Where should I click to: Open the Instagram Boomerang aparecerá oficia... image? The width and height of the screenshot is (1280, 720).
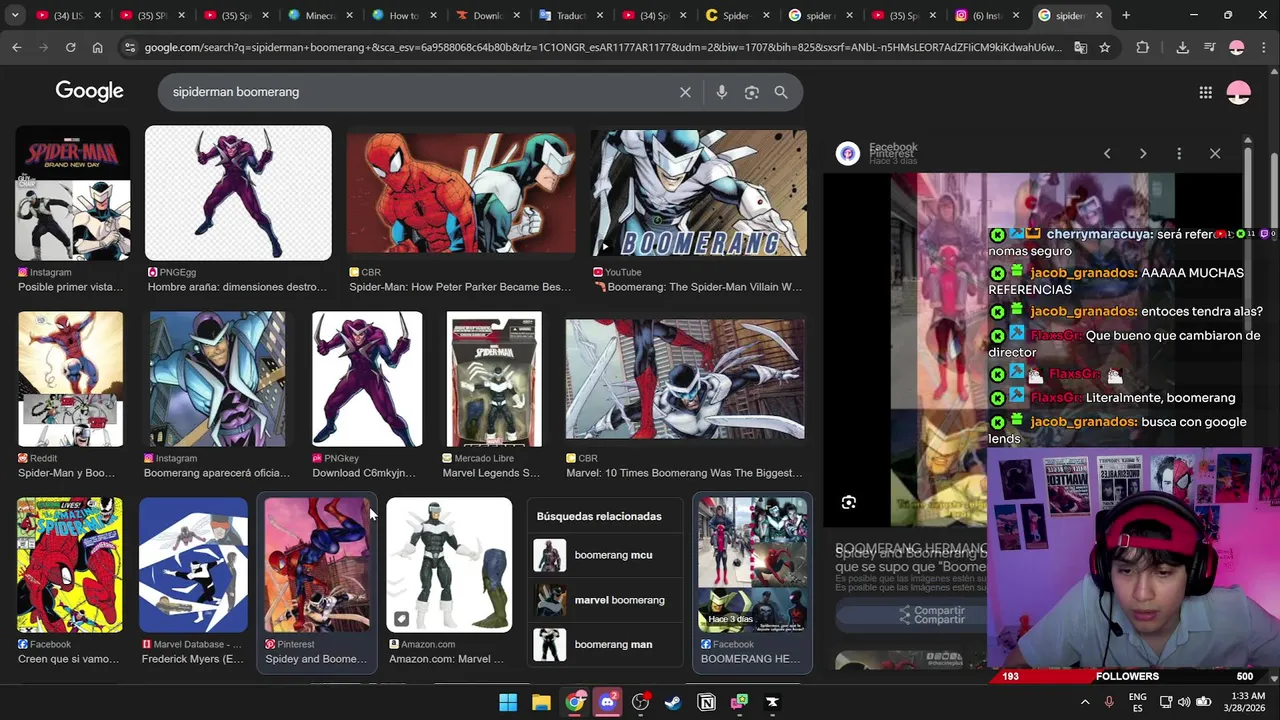coord(217,379)
